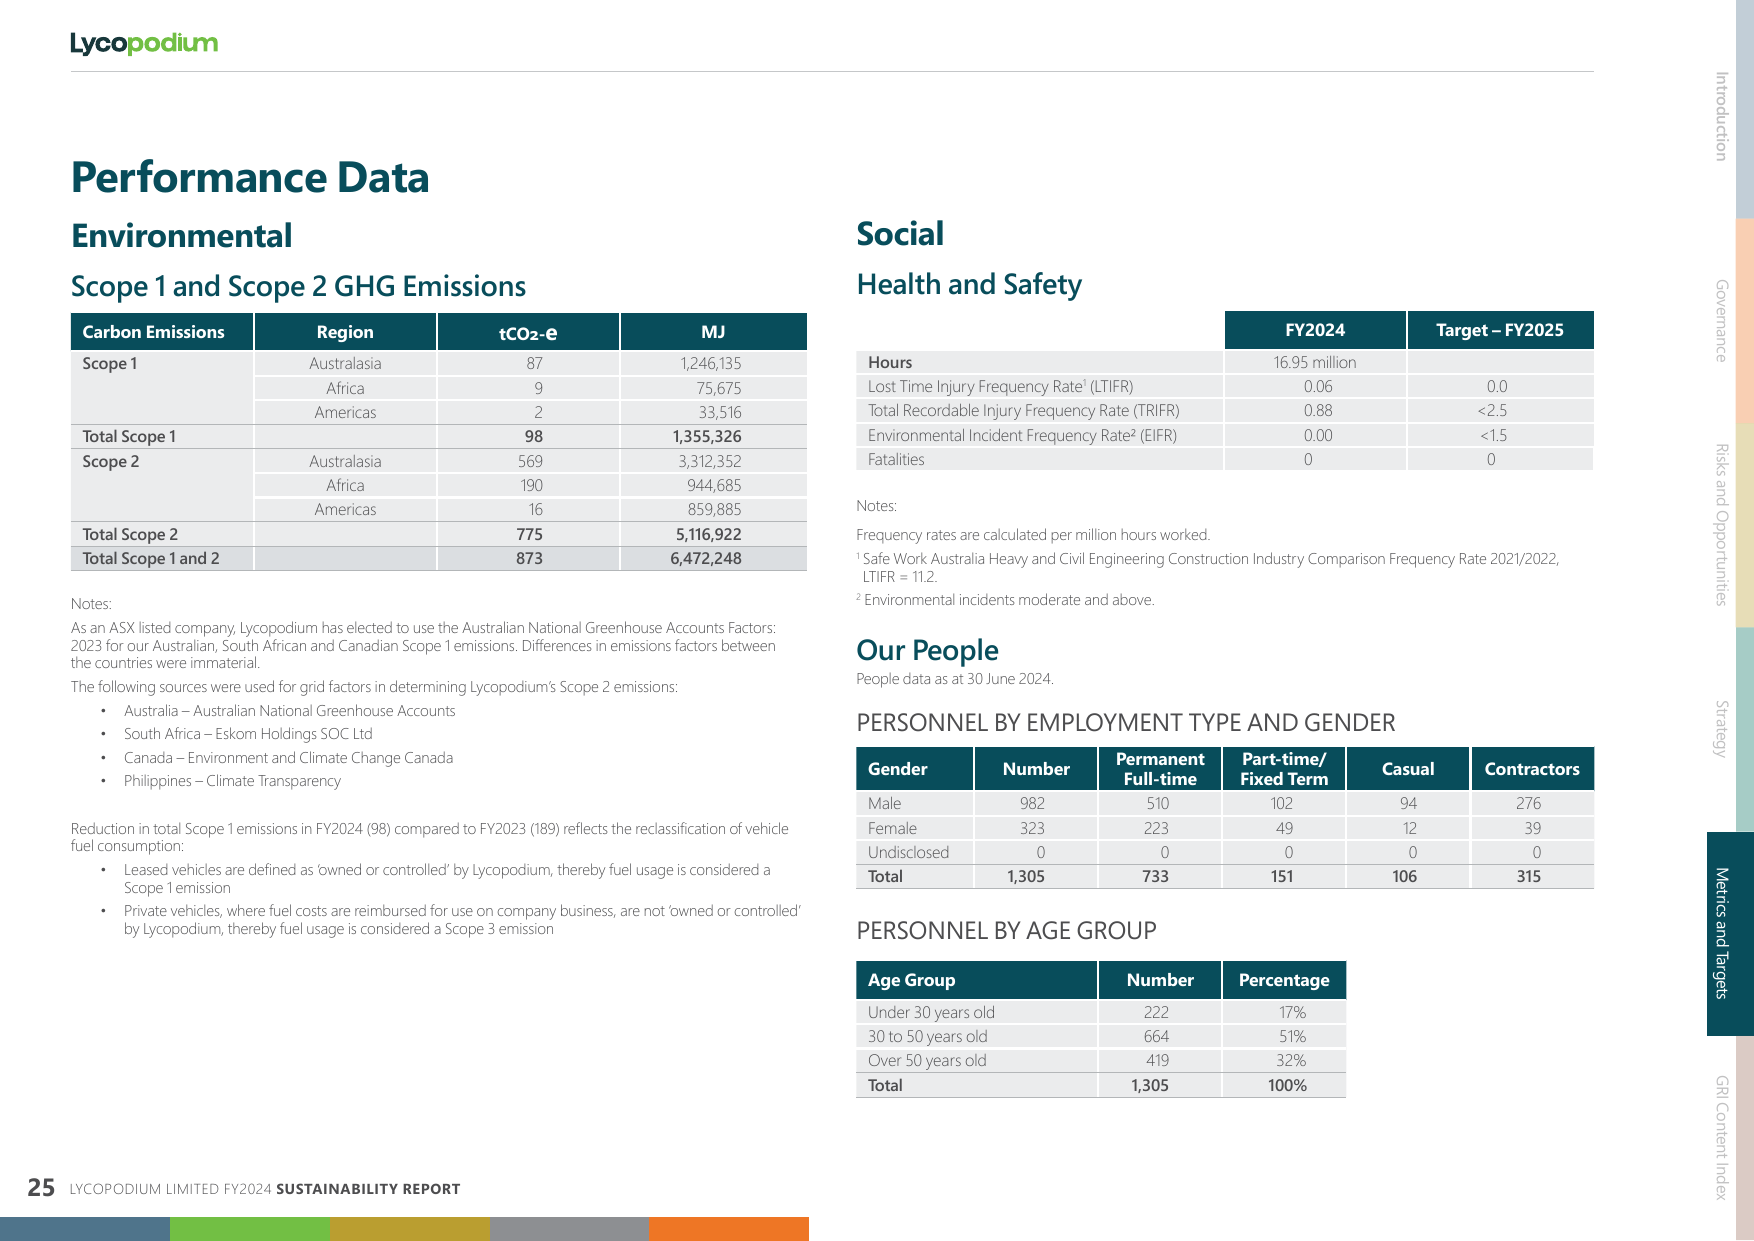Click the Total Scope 1 and 2 label
The width and height of the screenshot is (1754, 1241).
(x=151, y=559)
